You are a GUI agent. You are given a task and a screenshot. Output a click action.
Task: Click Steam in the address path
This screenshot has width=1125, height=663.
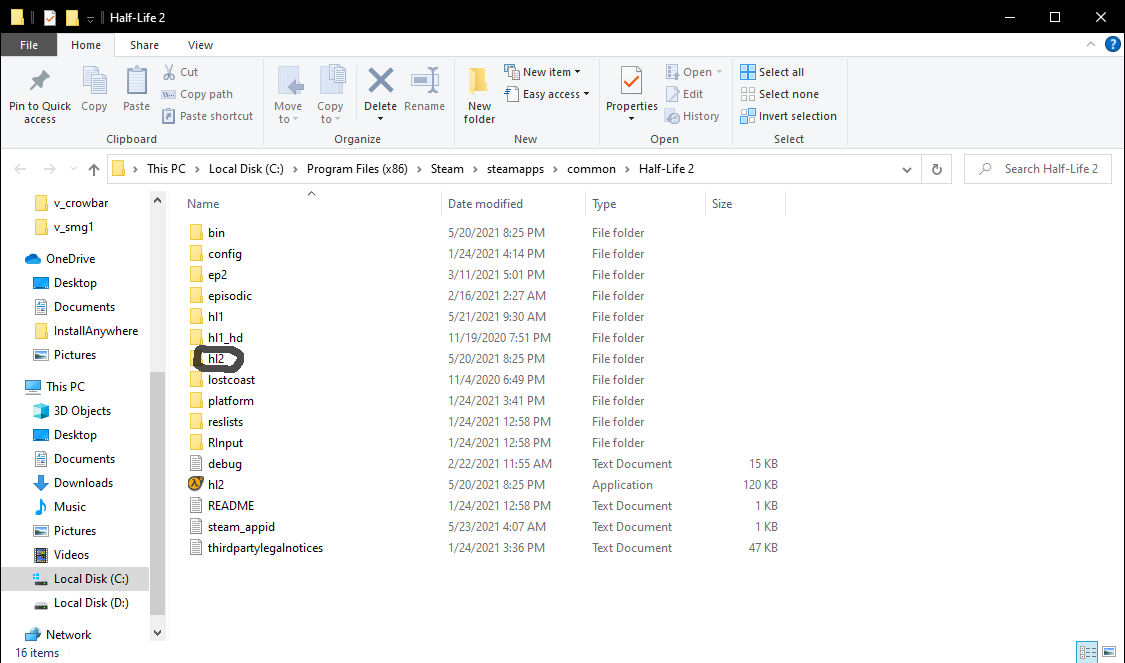(447, 169)
